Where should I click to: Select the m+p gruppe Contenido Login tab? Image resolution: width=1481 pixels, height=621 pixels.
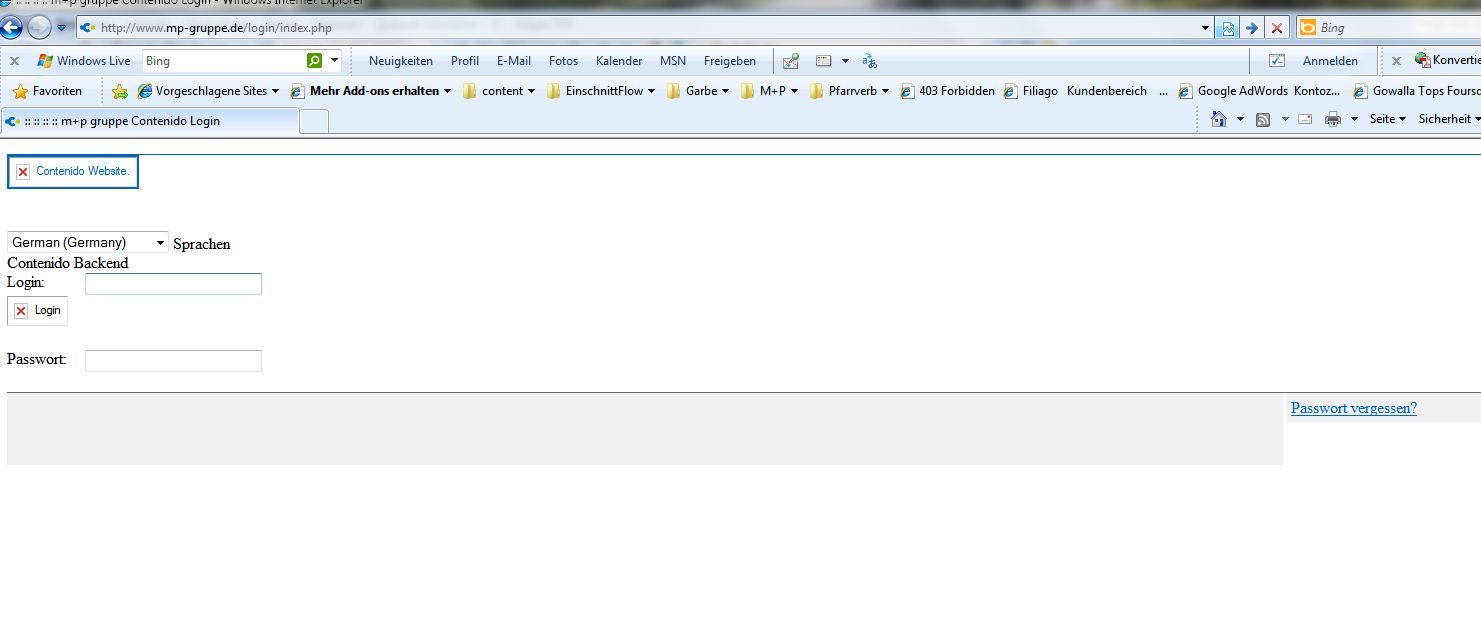pyautogui.click(x=150, y=121)
